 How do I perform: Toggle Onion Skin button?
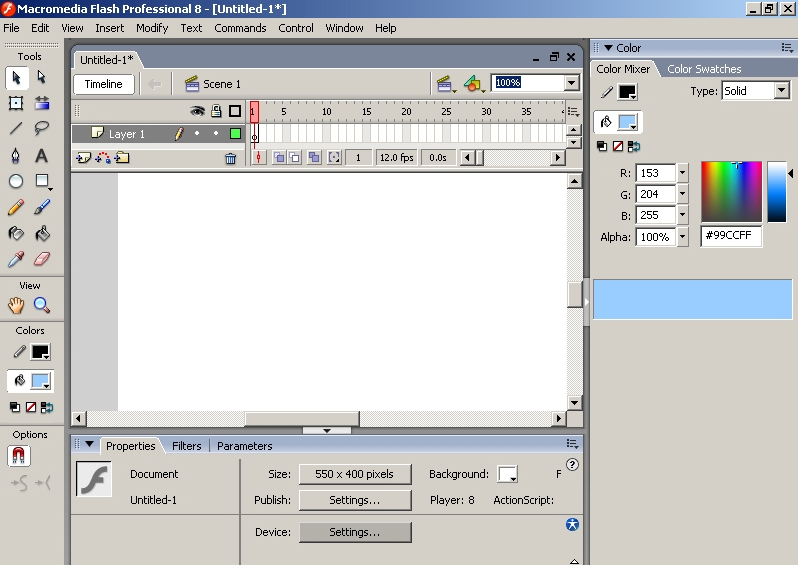[279, 157]
